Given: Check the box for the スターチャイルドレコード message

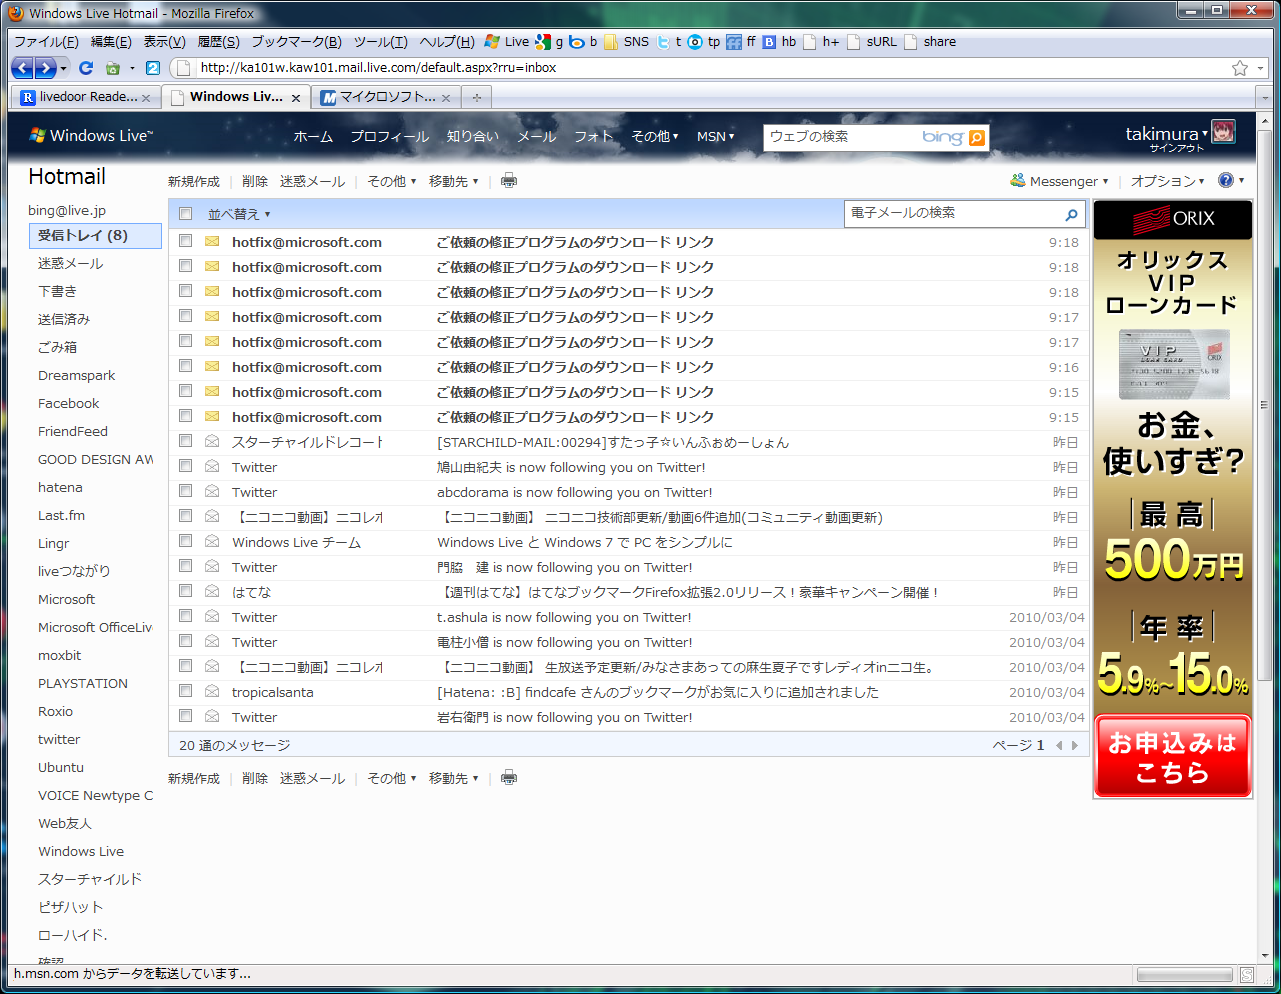Looking at the screenshot, I should coord(185,441).
